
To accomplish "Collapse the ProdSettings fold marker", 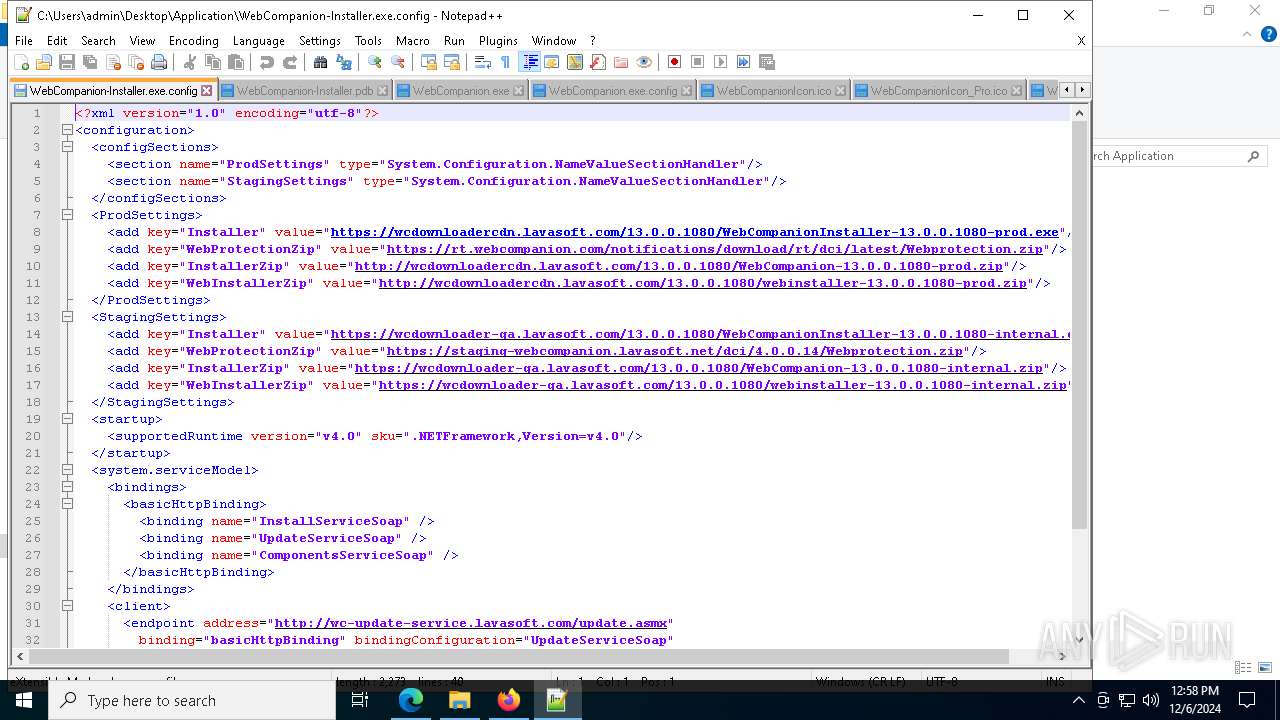I will click(67, 215).
